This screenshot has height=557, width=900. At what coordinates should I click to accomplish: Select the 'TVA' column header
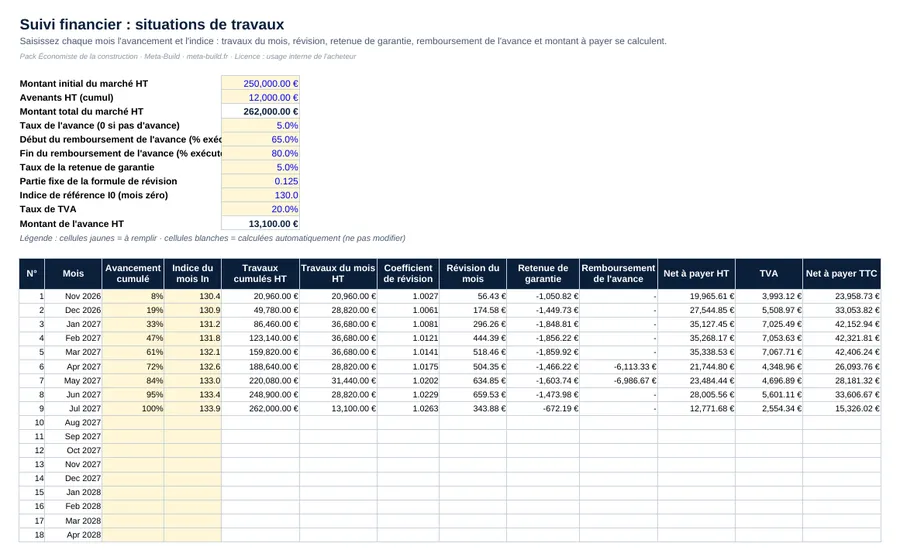769,273
